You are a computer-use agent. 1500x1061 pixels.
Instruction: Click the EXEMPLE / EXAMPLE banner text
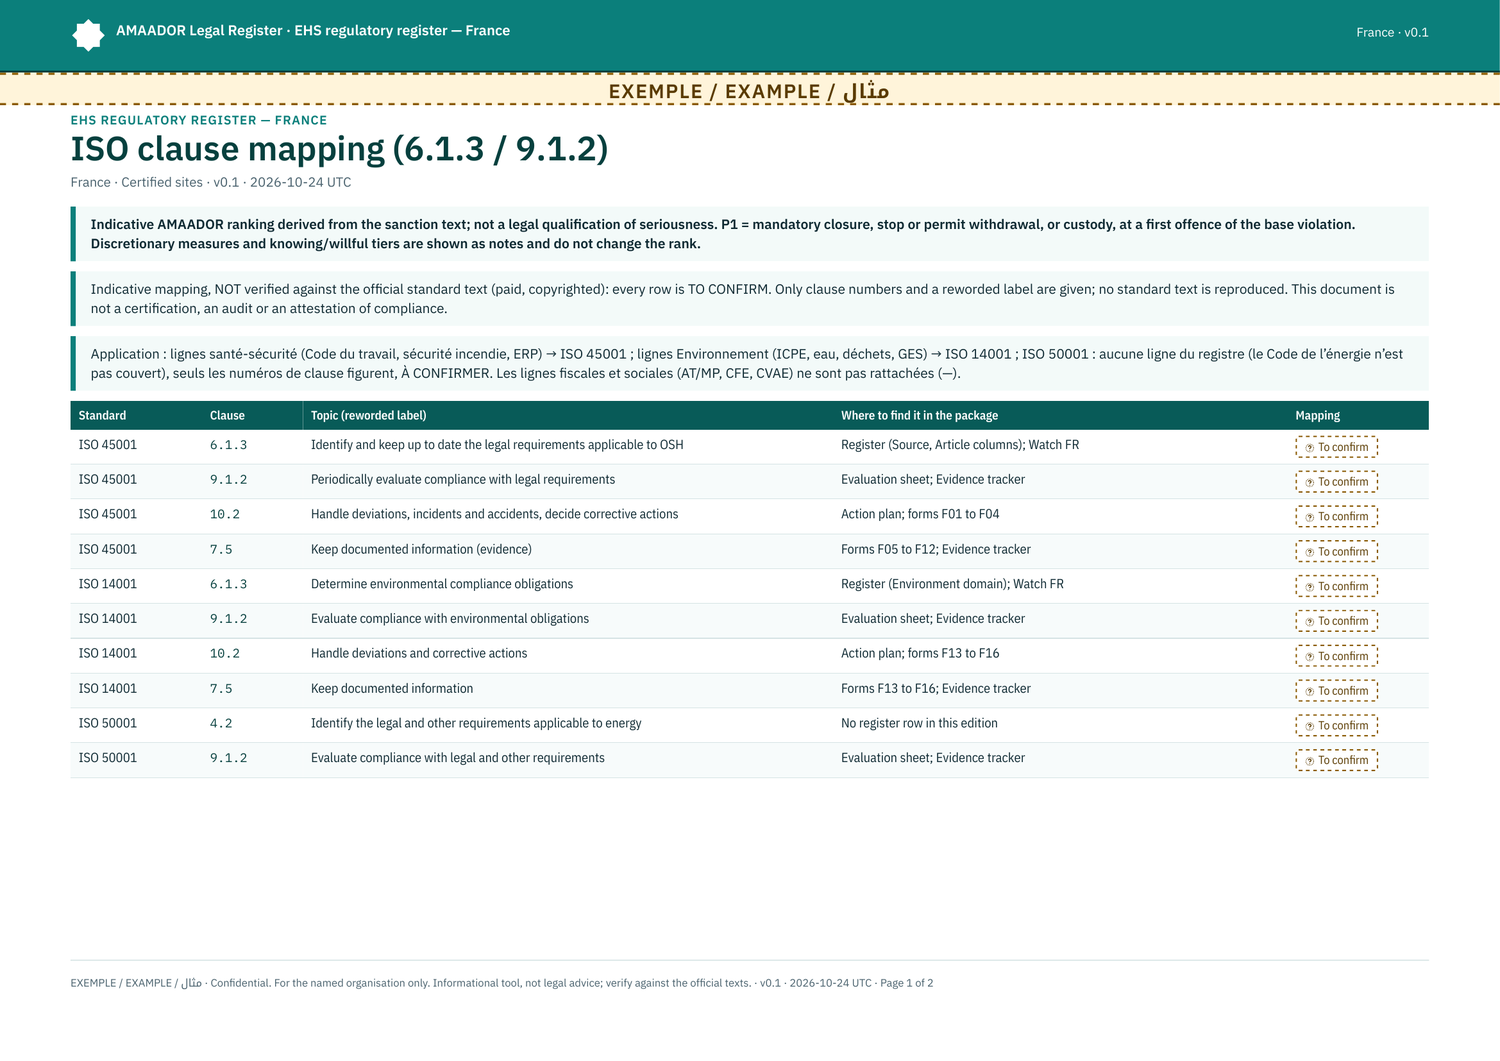[749, 91]
